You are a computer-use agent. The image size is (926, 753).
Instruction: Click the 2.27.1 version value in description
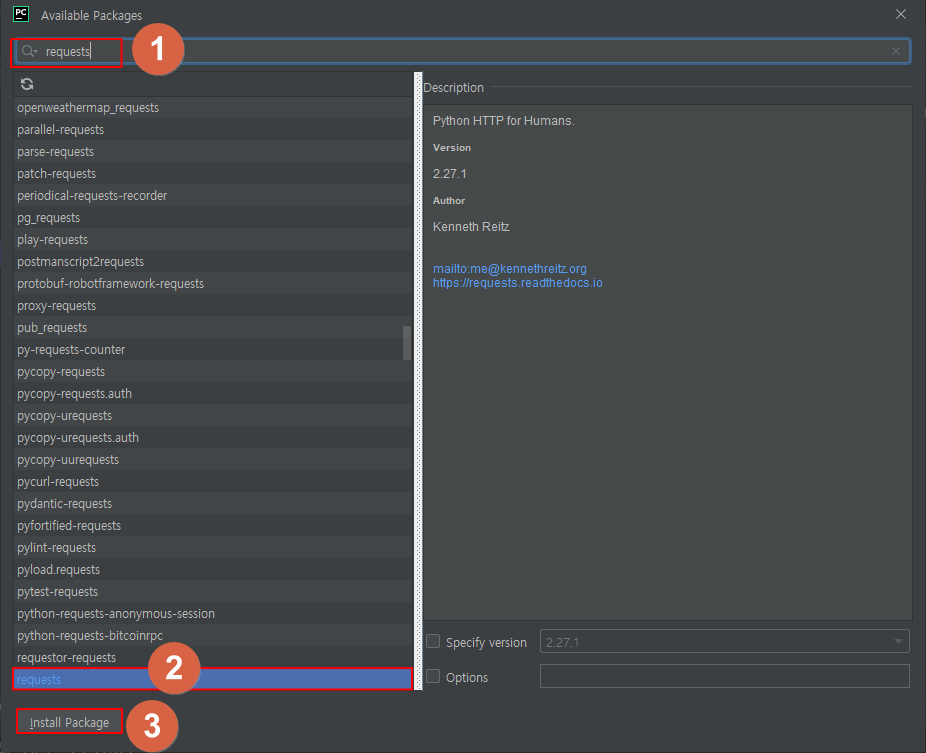point(449,174)
